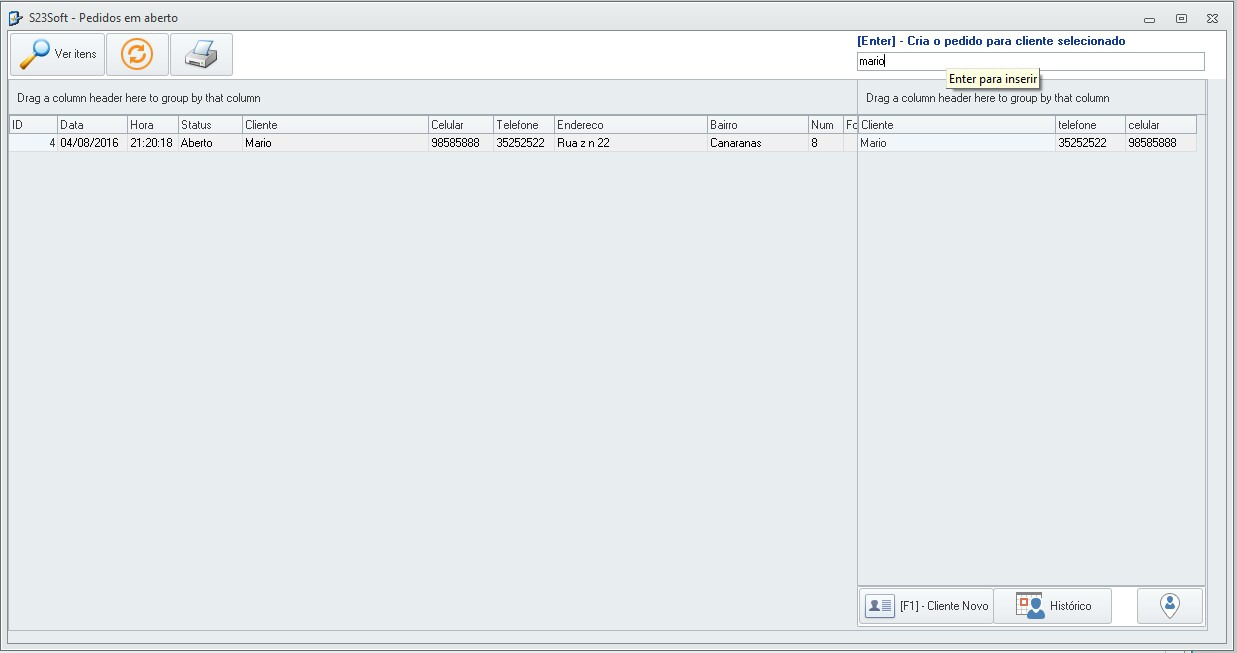This screenshot has width=1237, height=653.
Task: Click the Ver itens magnifier button
Action: click(57, 54)
